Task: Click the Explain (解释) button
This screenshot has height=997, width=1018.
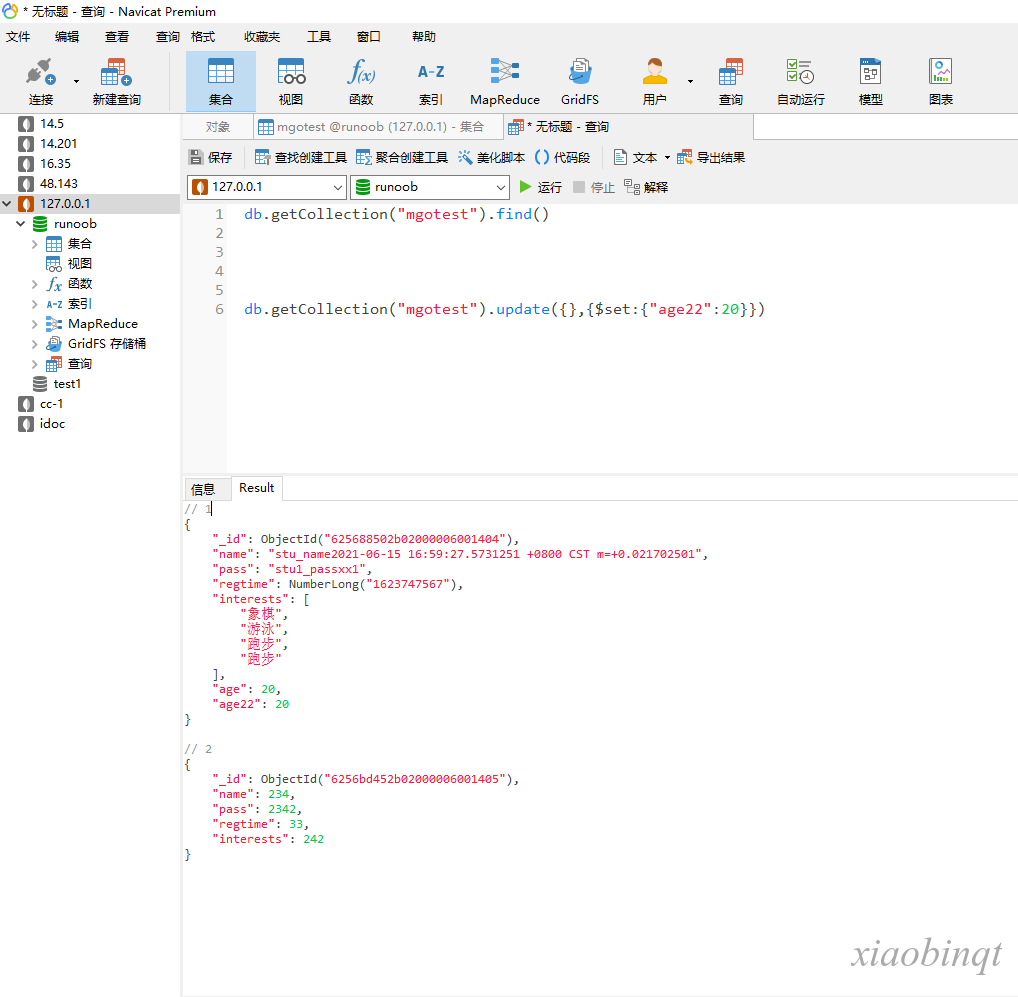Action: (646, 187)
